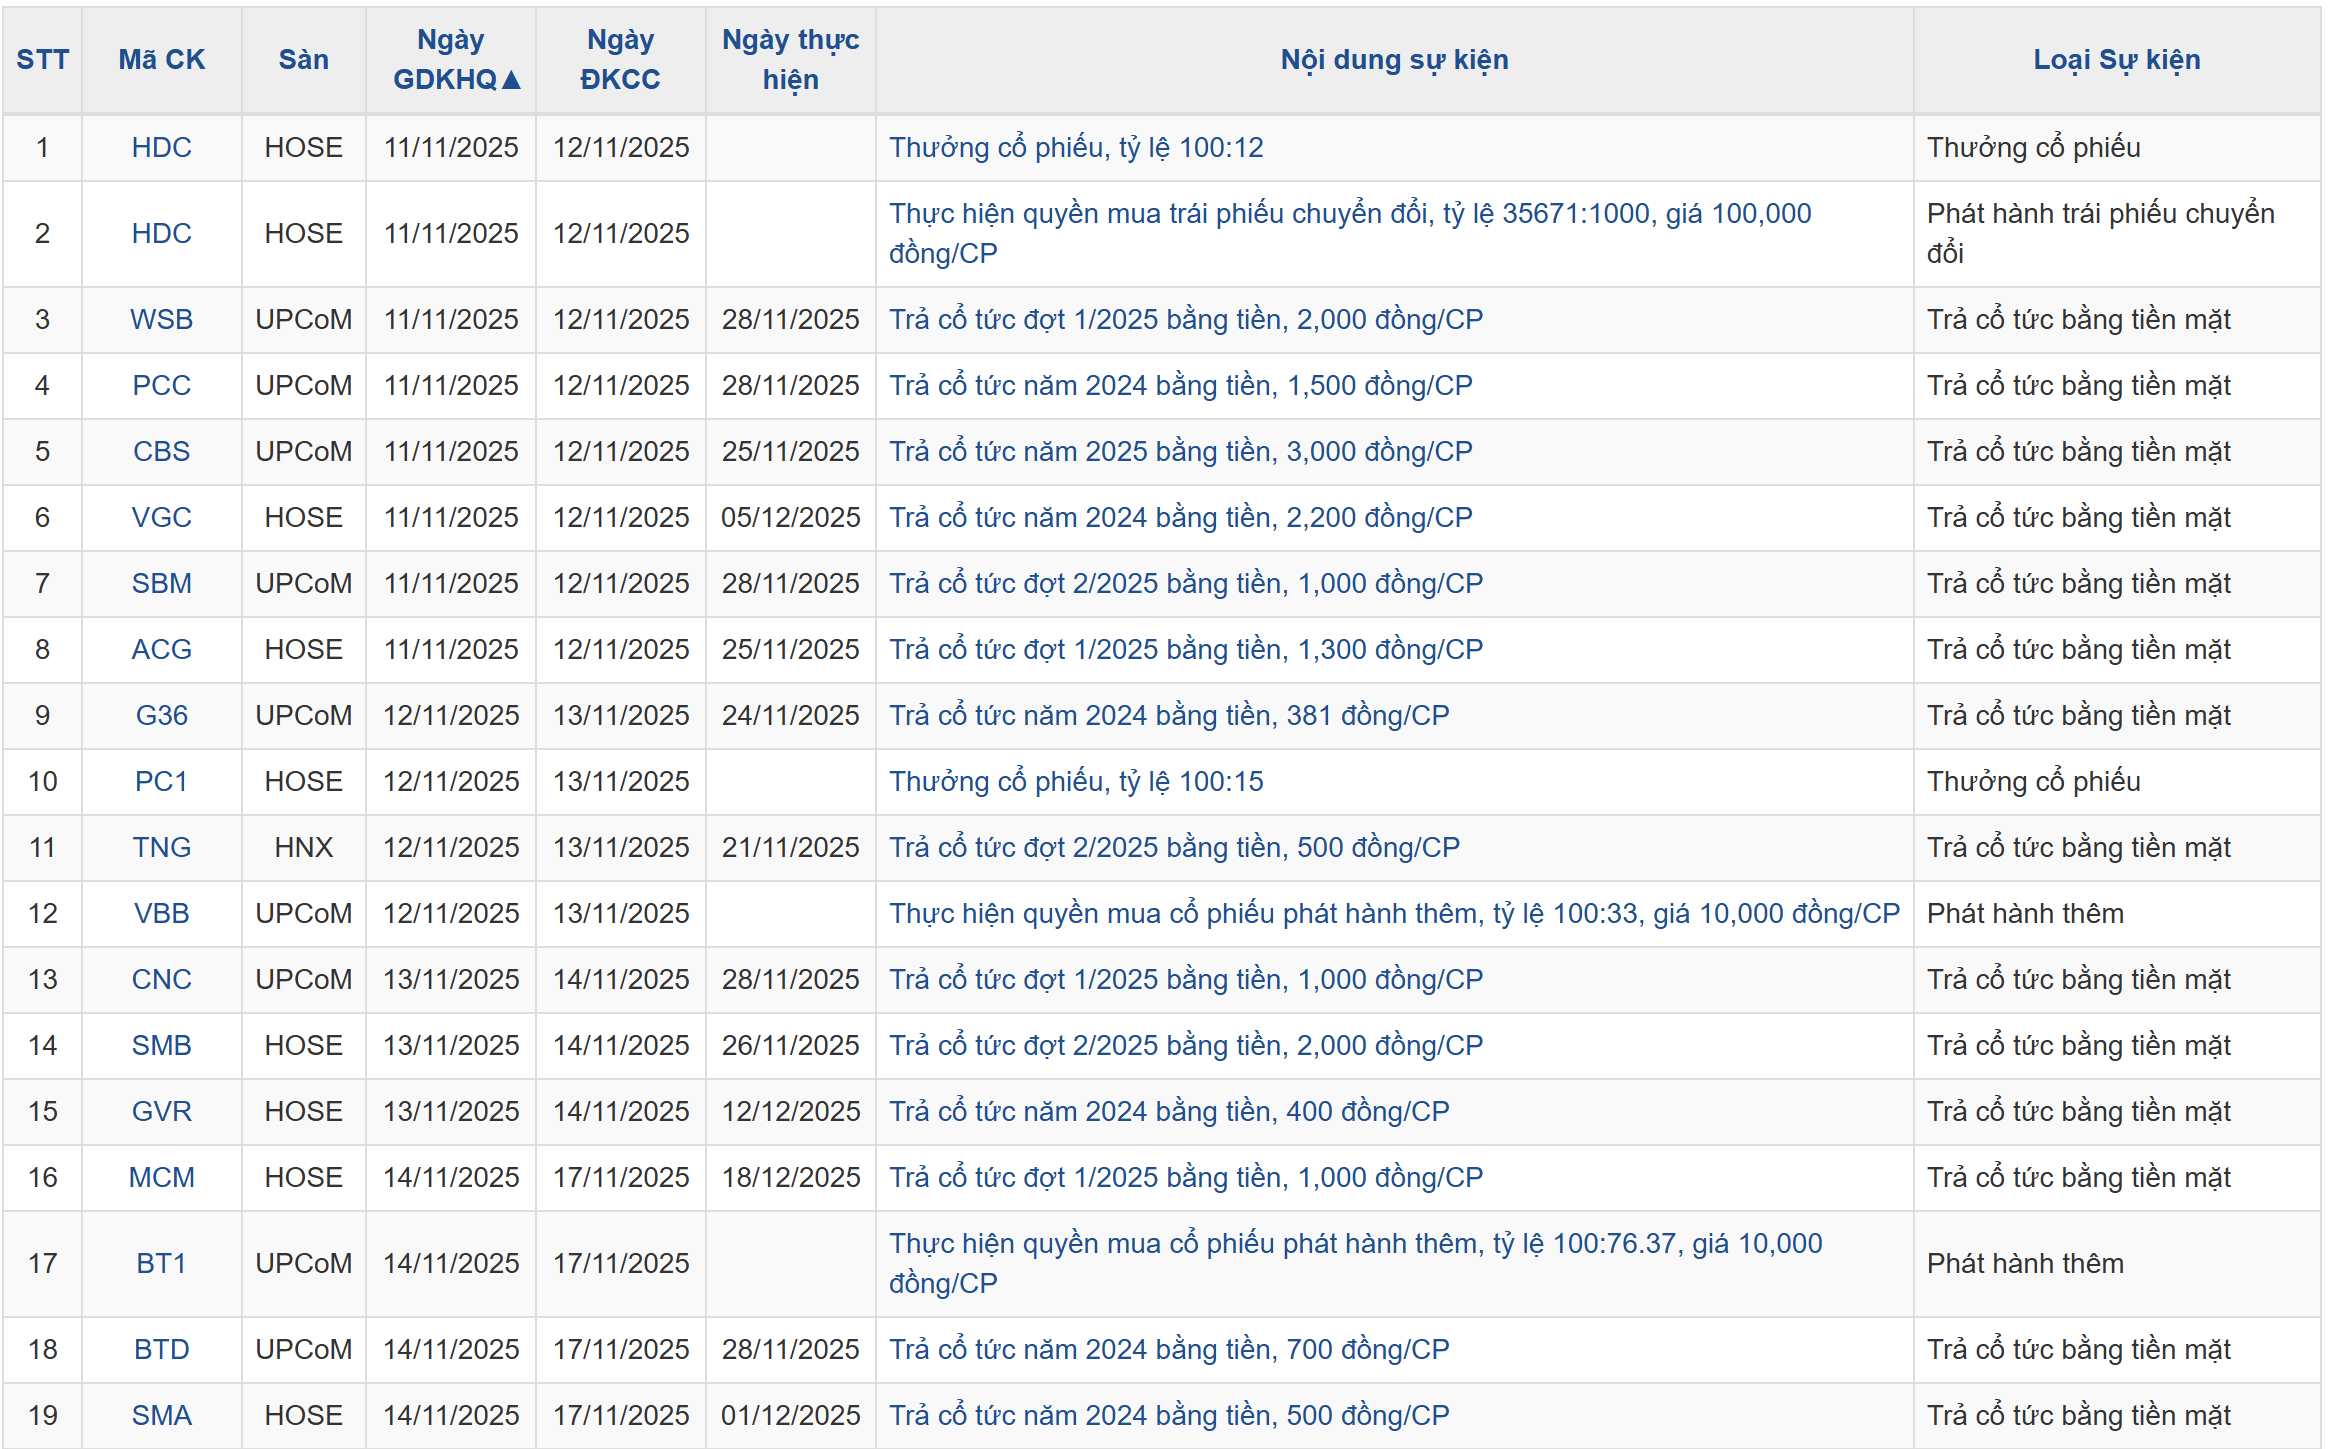Sort by the Mã CK column header
This screenshot has width=2329, height=1449.
(x=161, y=59)
